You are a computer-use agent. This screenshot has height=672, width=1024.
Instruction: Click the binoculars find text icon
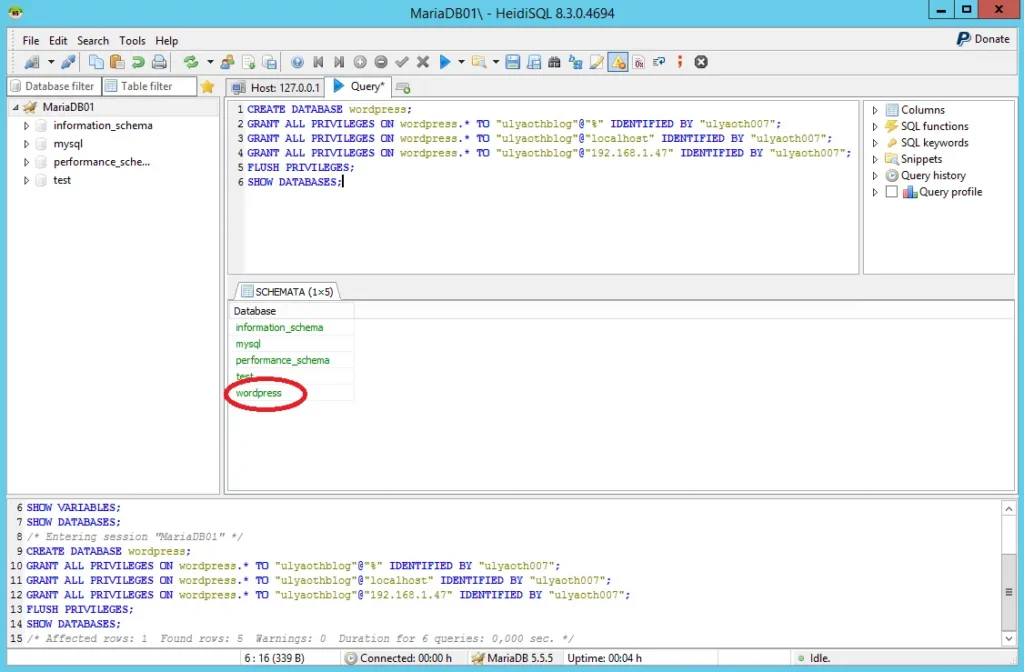click(x=555, y=62)
